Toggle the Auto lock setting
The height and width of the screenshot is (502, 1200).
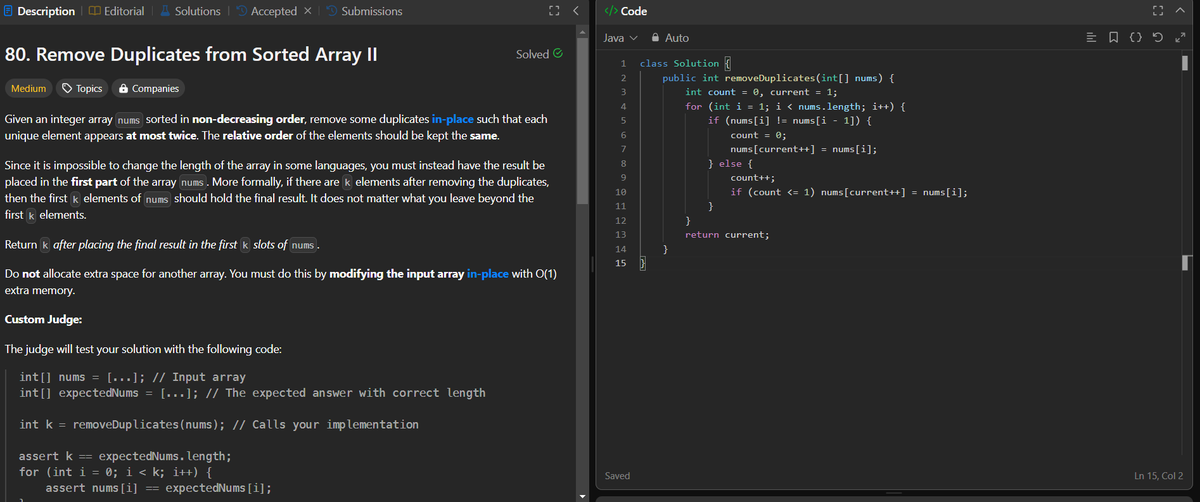(670, 37)
